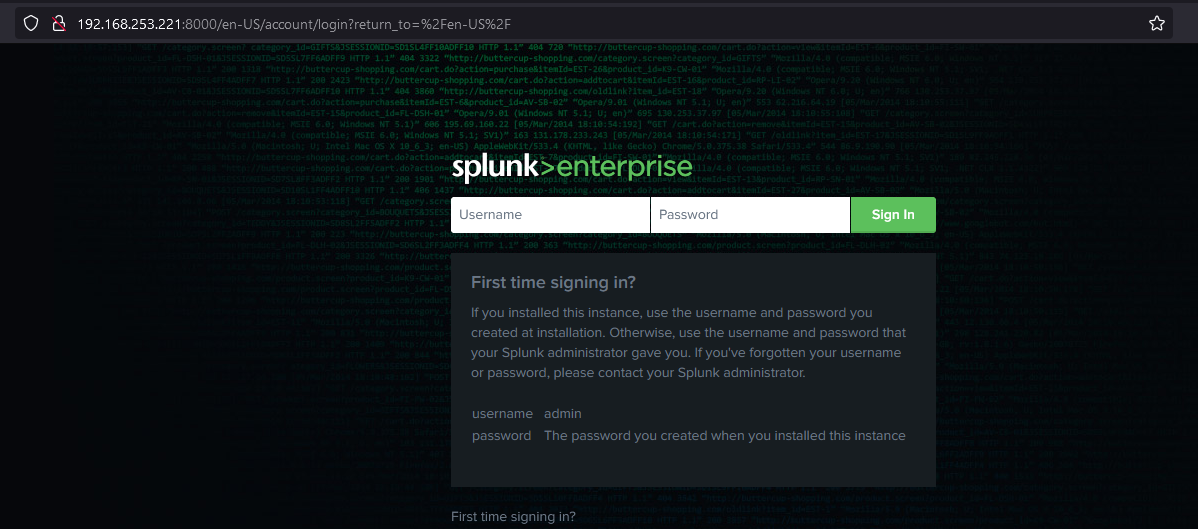The image size is (1198, 529).
Task: Focus the Password input field
Action: pos(750,215)
